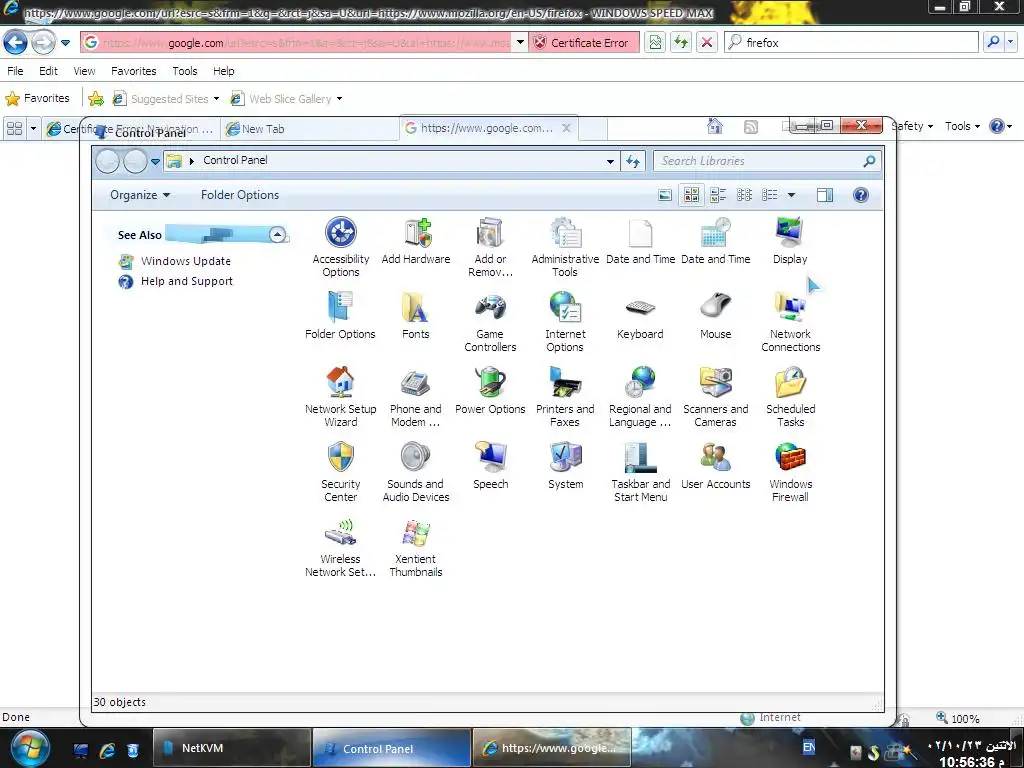Switch to NetKVM taskbar button
1024x768 pixels.
[232, 748]
